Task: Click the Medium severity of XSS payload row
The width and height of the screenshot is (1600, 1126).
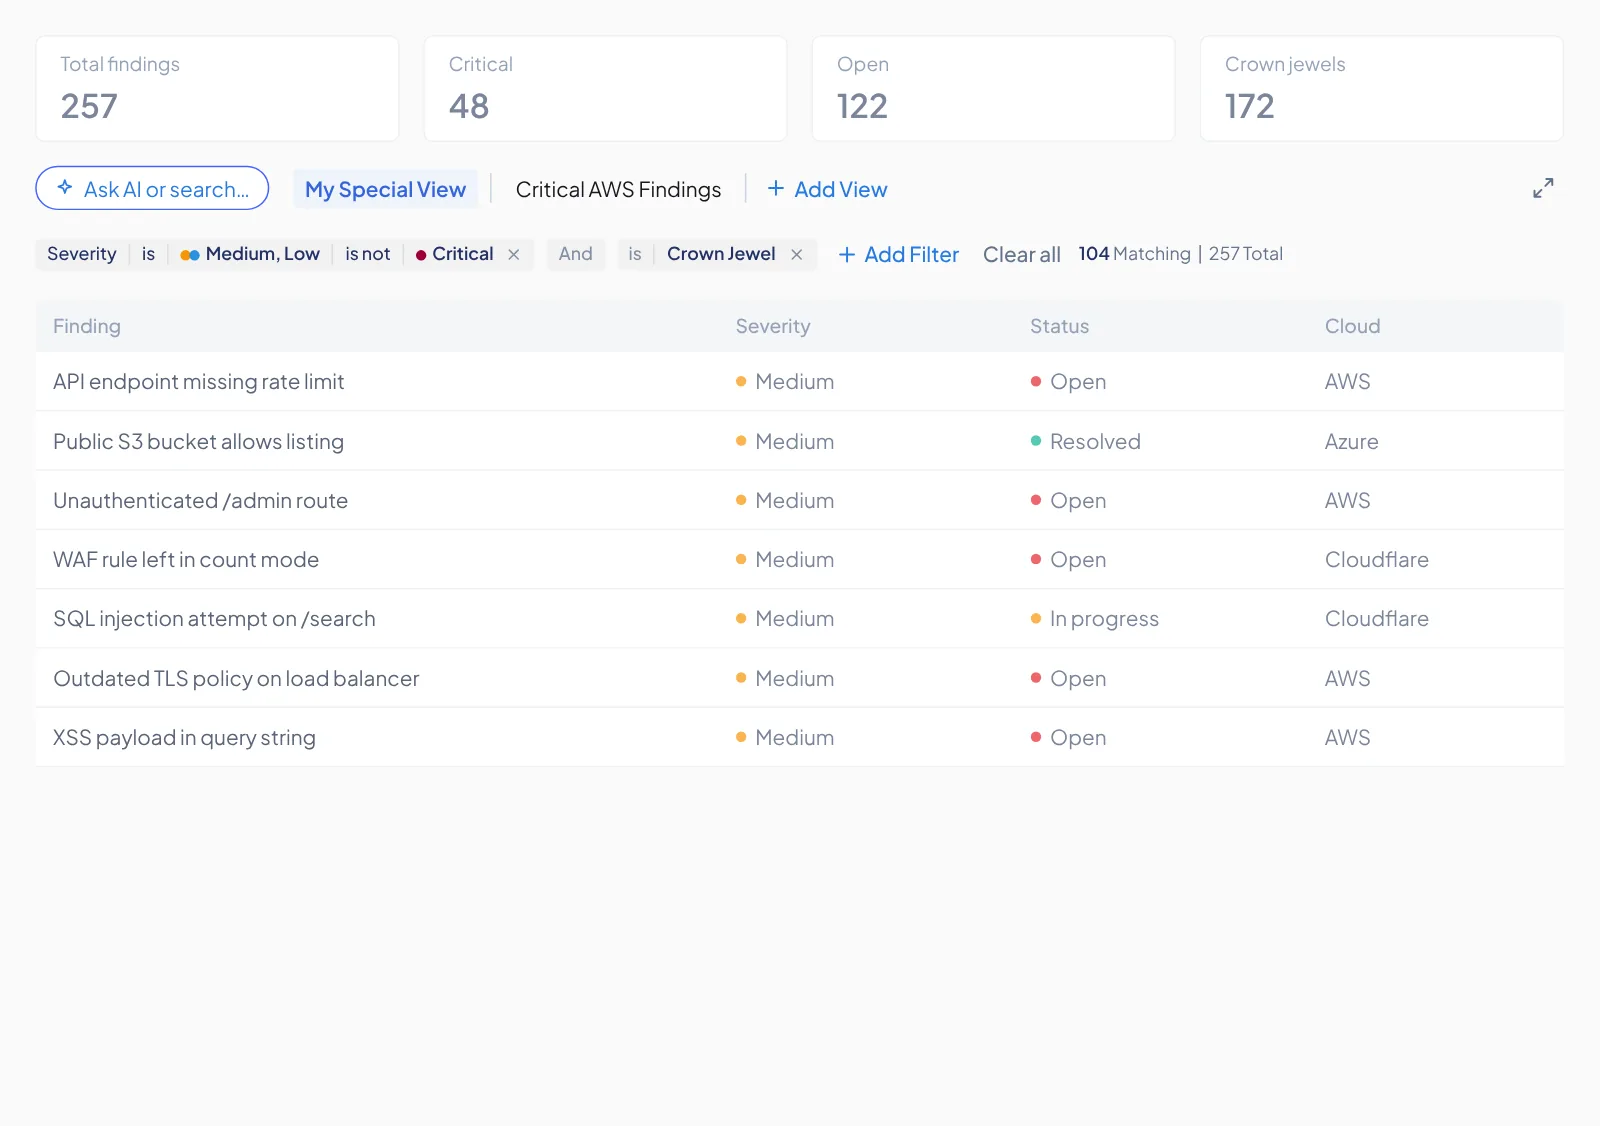Action: tap(785, 737)
